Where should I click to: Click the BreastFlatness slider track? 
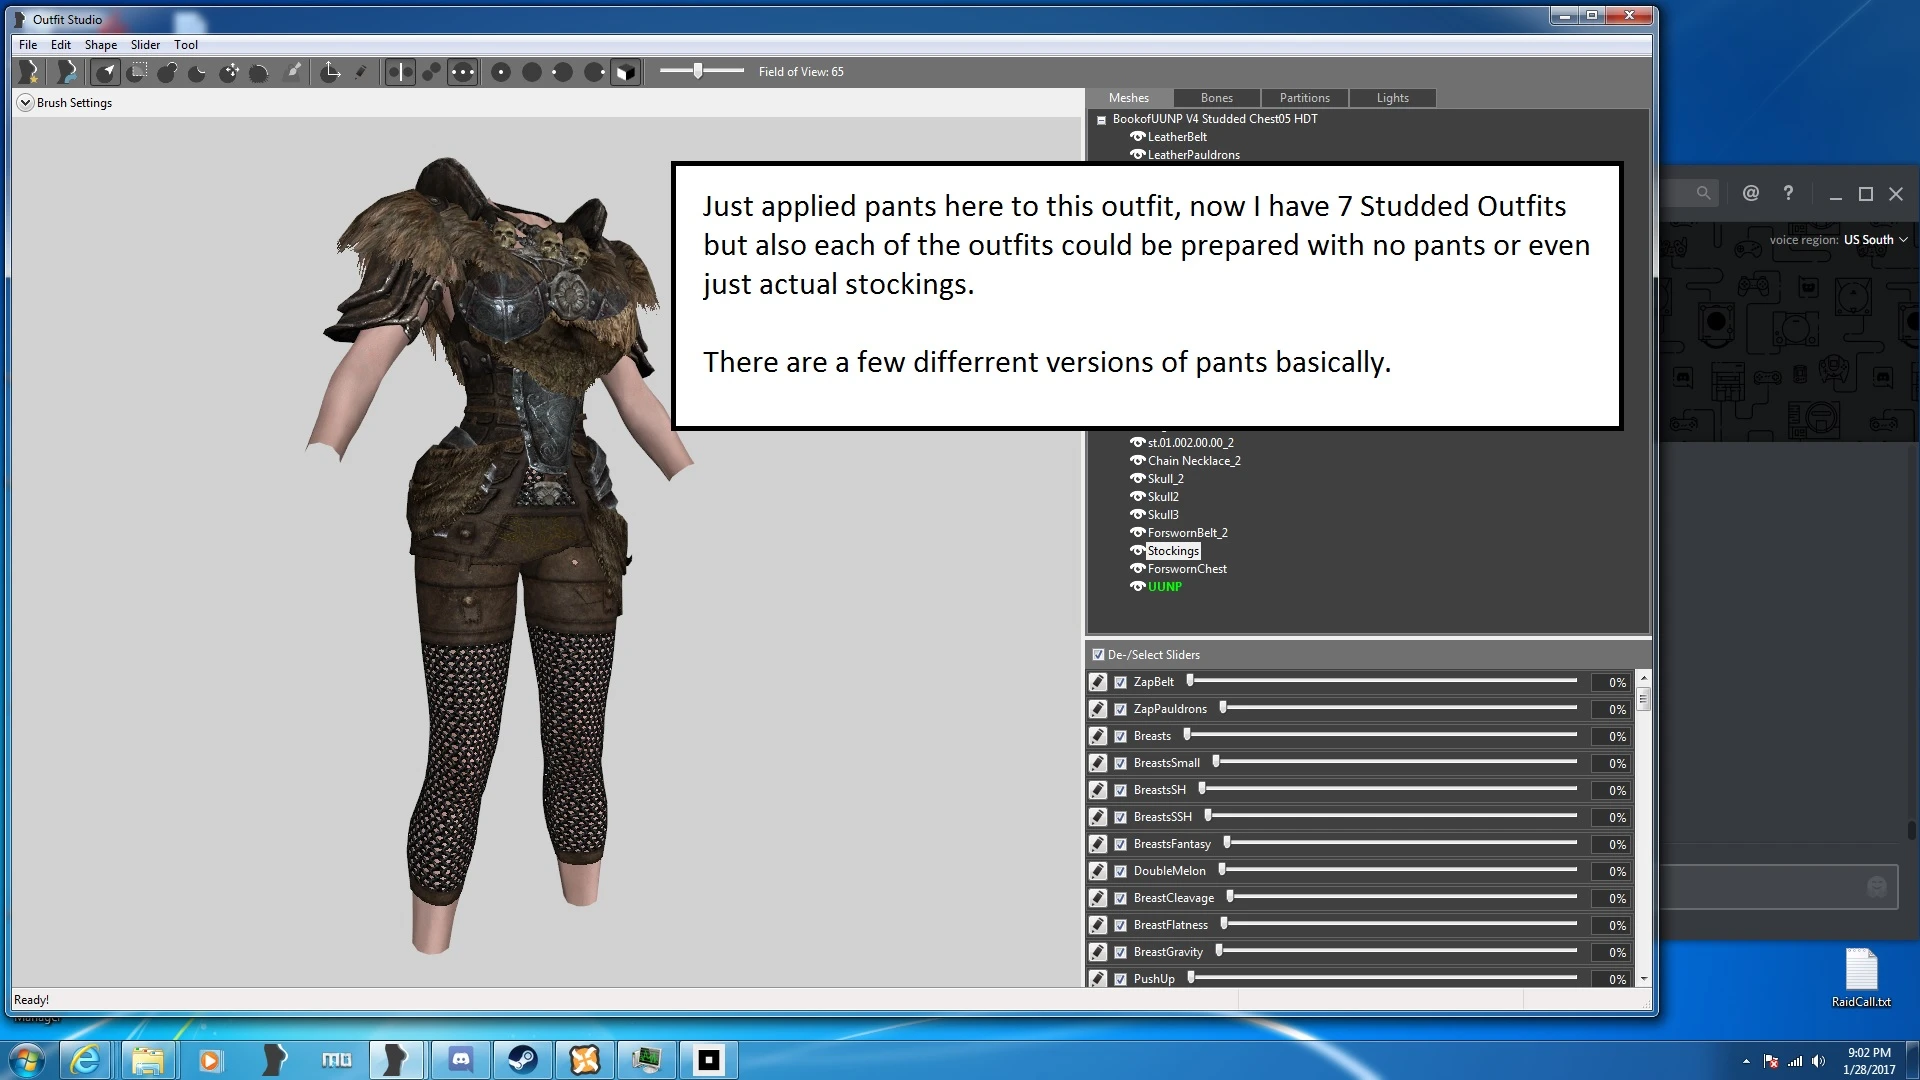(1399, 925)
